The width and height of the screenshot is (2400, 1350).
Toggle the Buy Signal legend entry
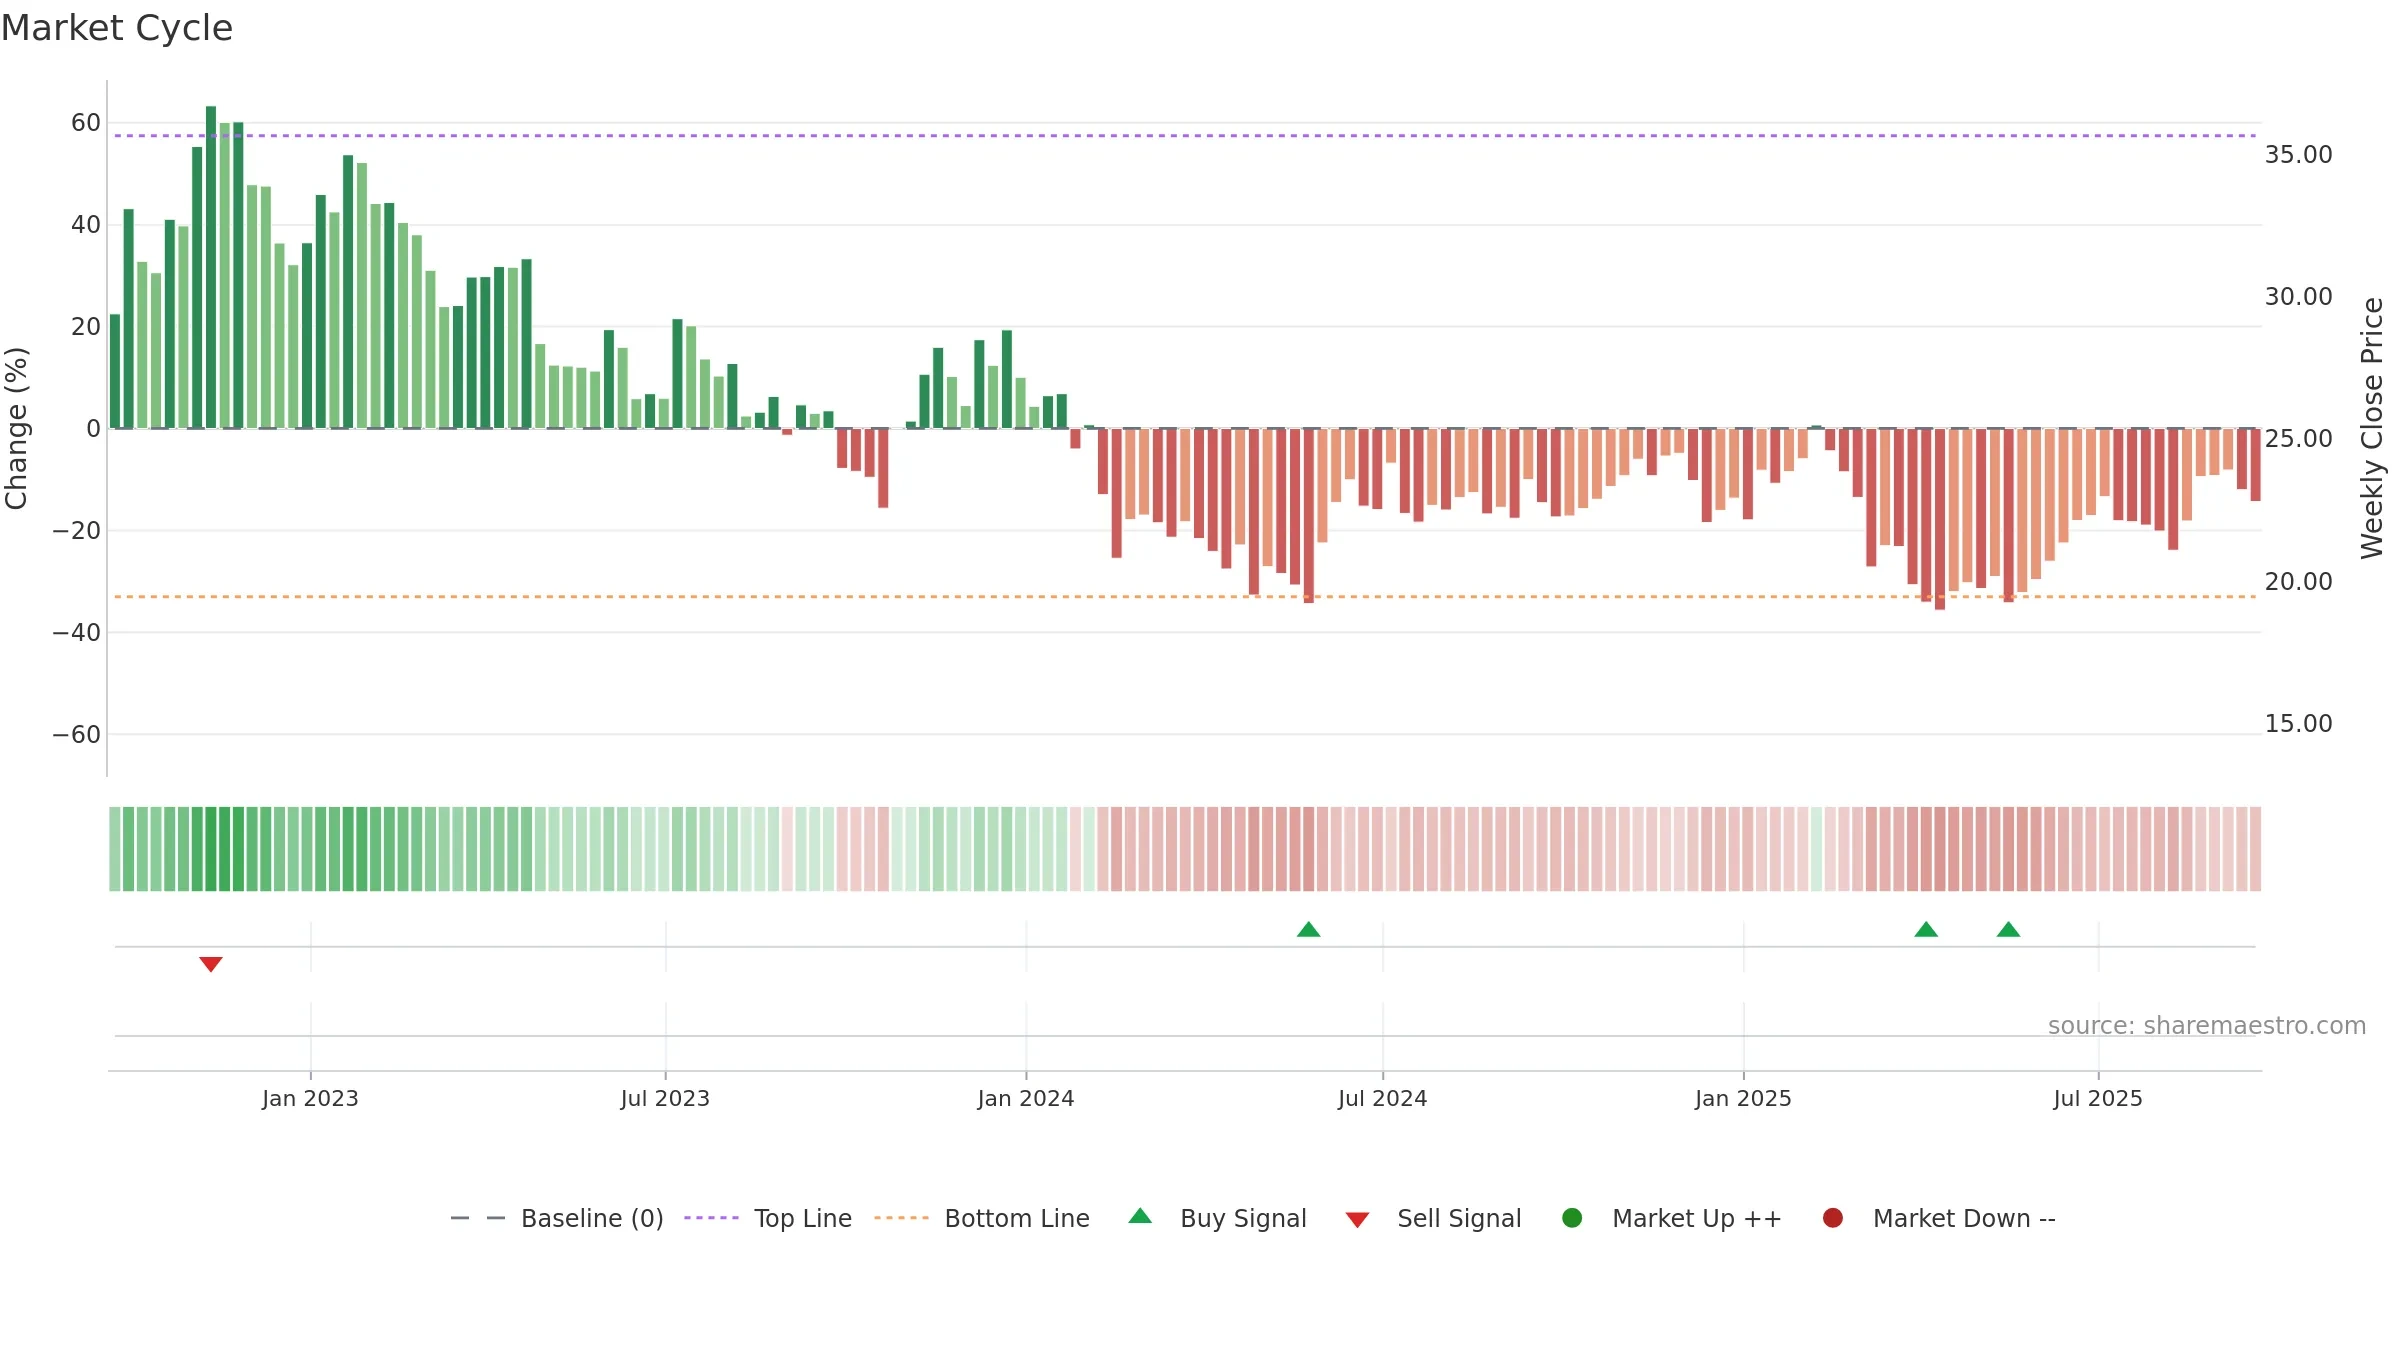(x=1217, y=1218)
